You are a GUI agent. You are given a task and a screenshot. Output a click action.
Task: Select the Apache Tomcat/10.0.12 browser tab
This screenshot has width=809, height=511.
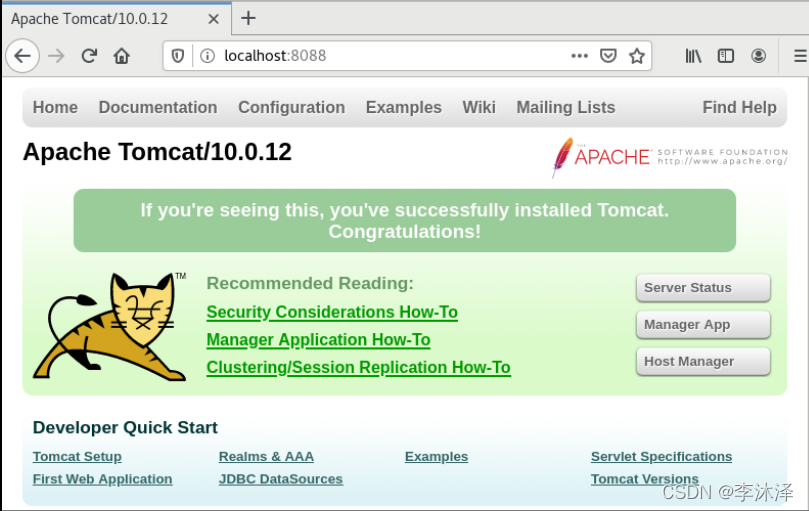[117, 19]
